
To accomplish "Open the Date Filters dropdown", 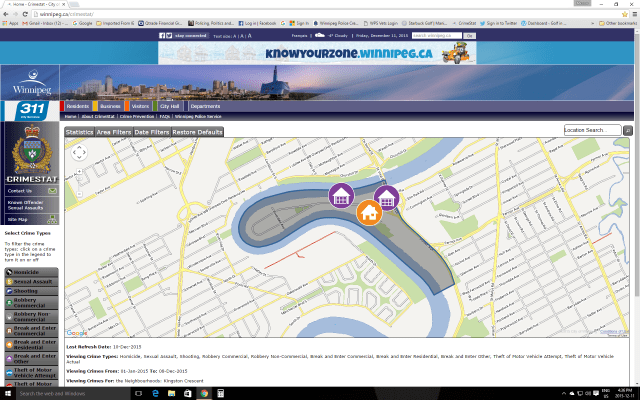I will point(151,132).
